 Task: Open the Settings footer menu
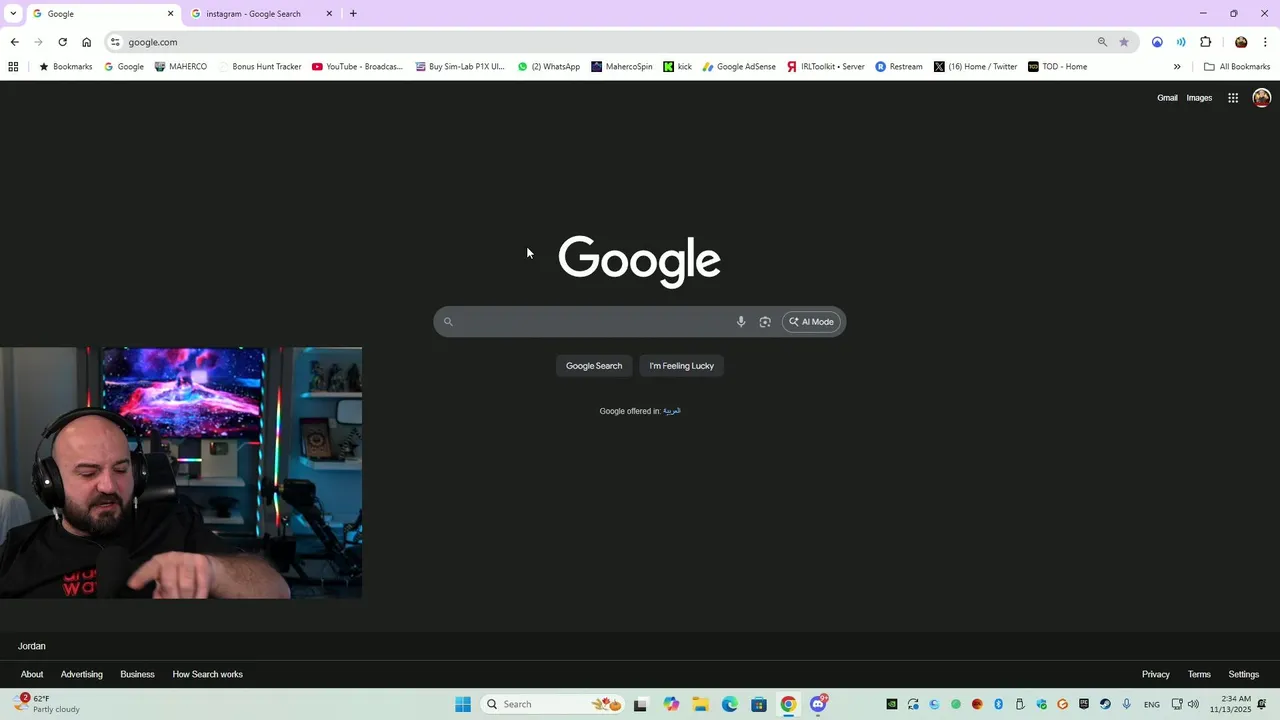click(1244, 674)
